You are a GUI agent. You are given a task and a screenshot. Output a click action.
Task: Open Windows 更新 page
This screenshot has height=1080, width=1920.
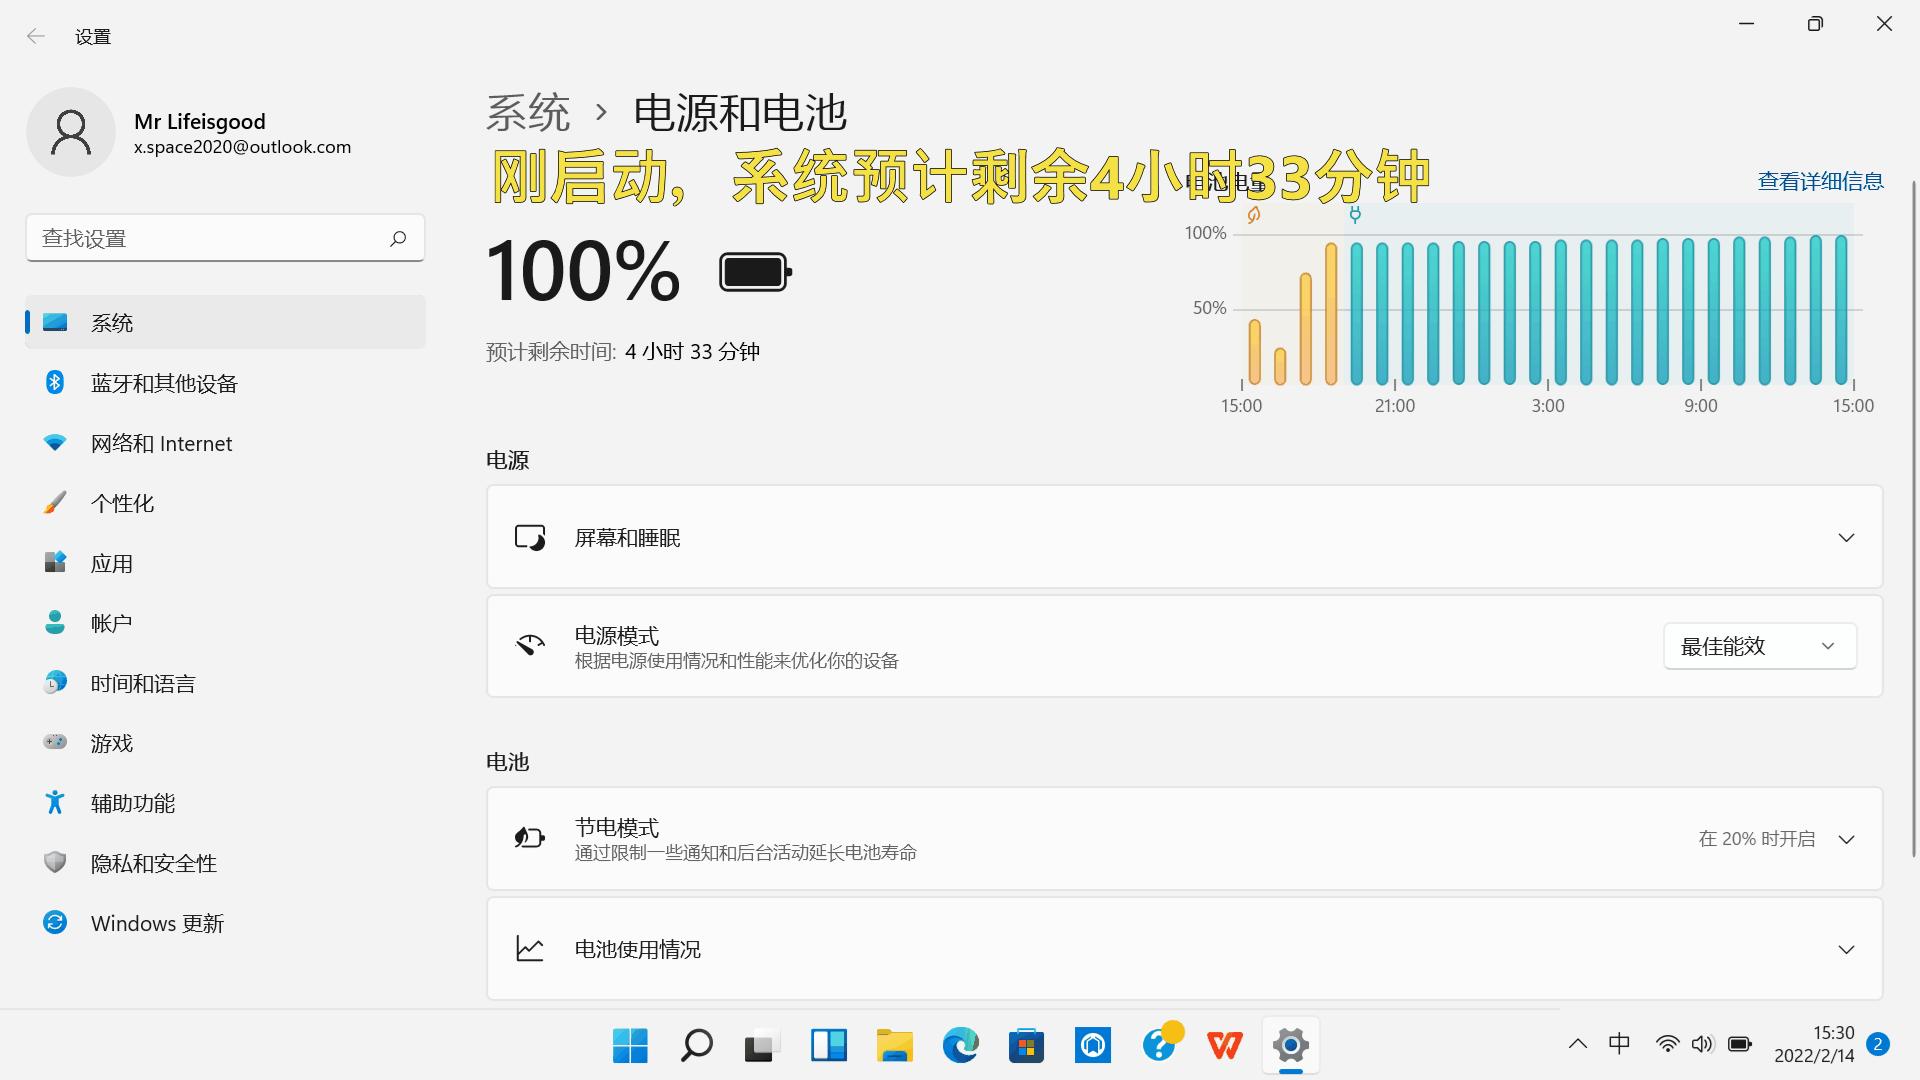[x=156, y=922]
